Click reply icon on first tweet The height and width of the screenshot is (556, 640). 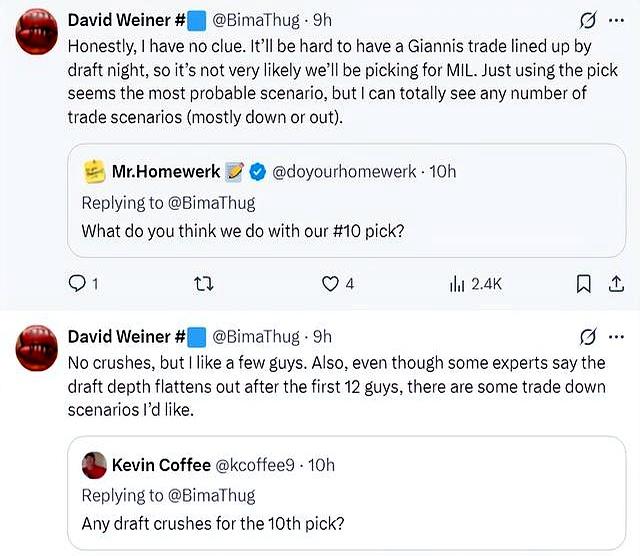77,283
